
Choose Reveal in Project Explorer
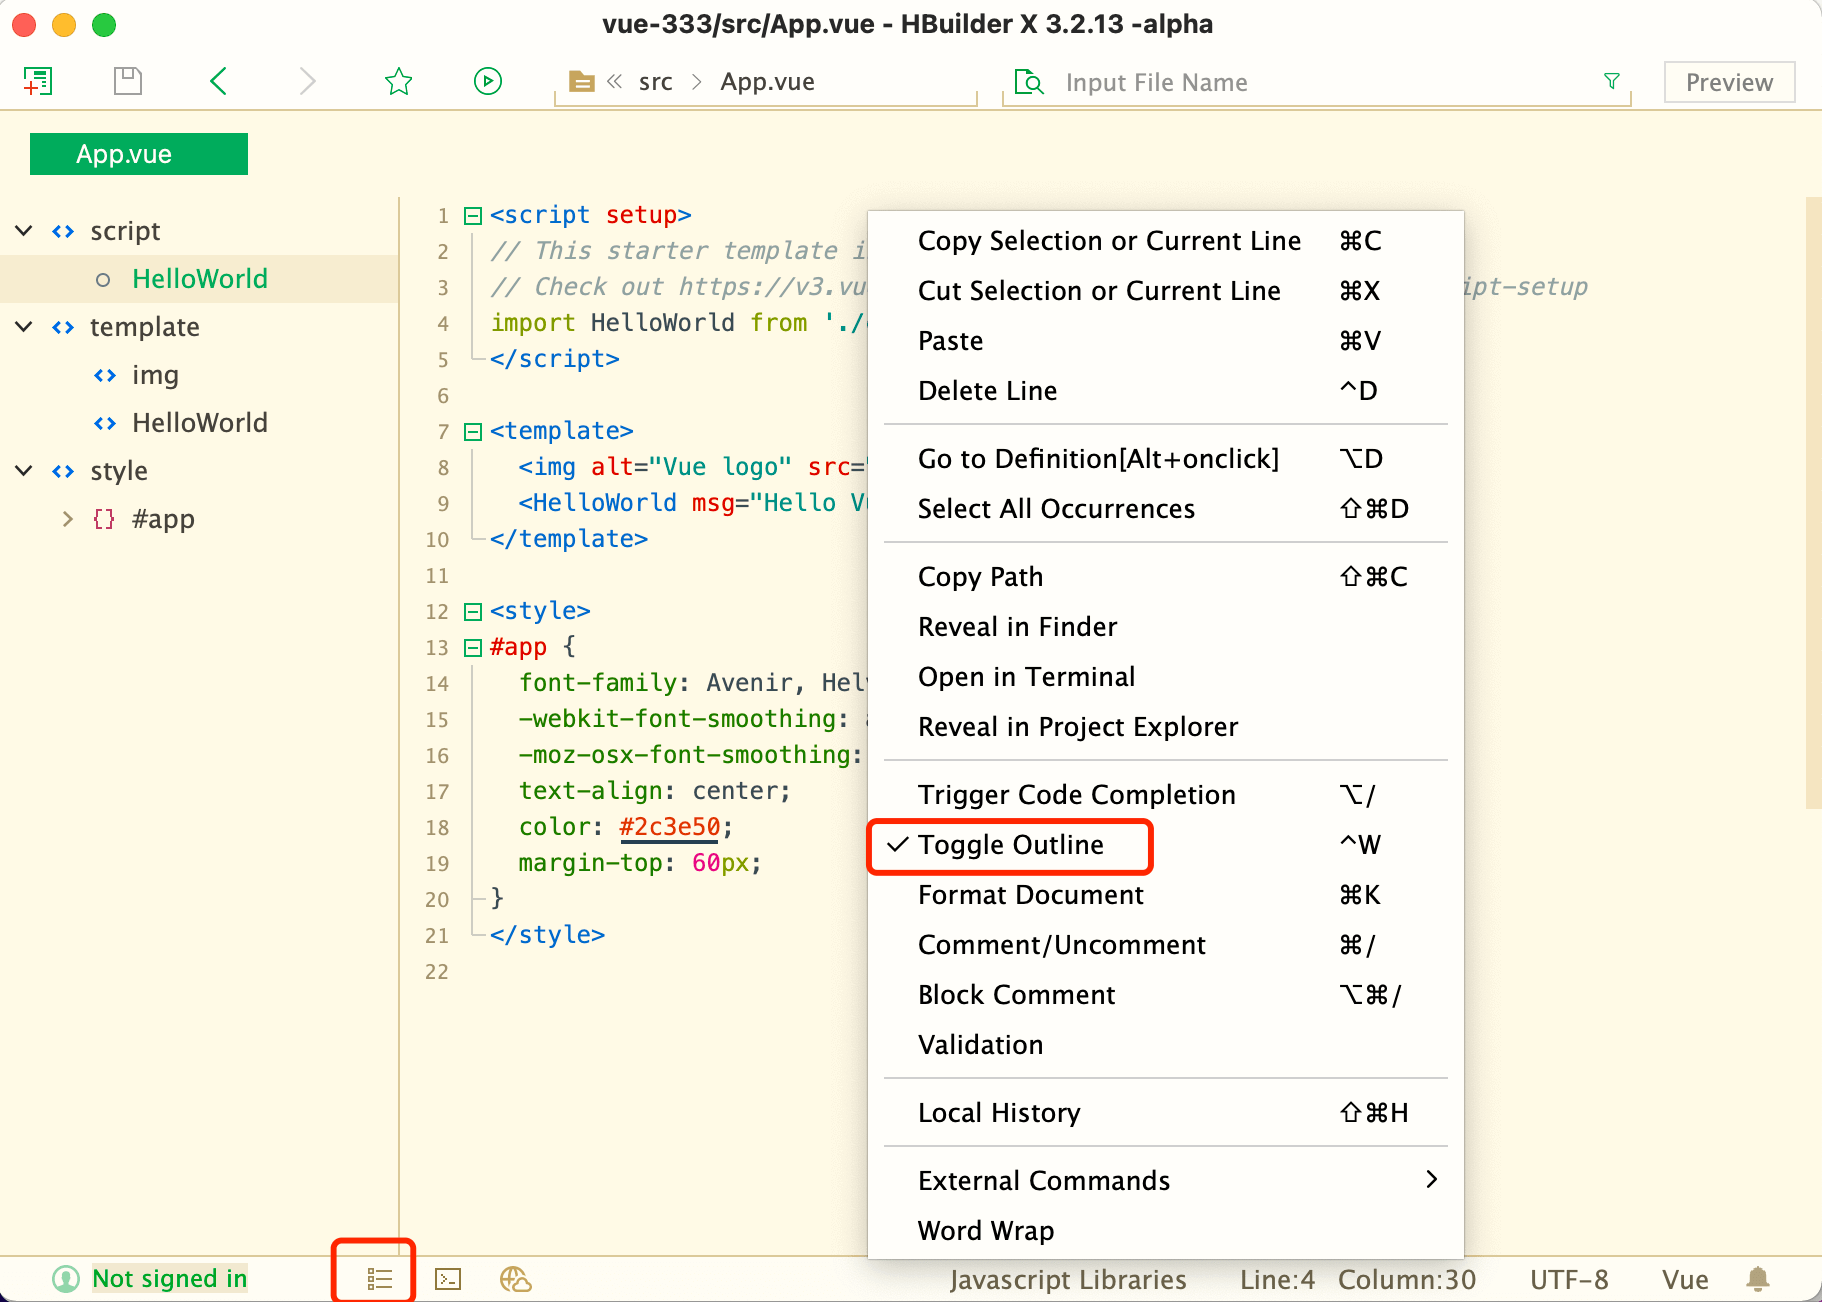(1166, 727)
